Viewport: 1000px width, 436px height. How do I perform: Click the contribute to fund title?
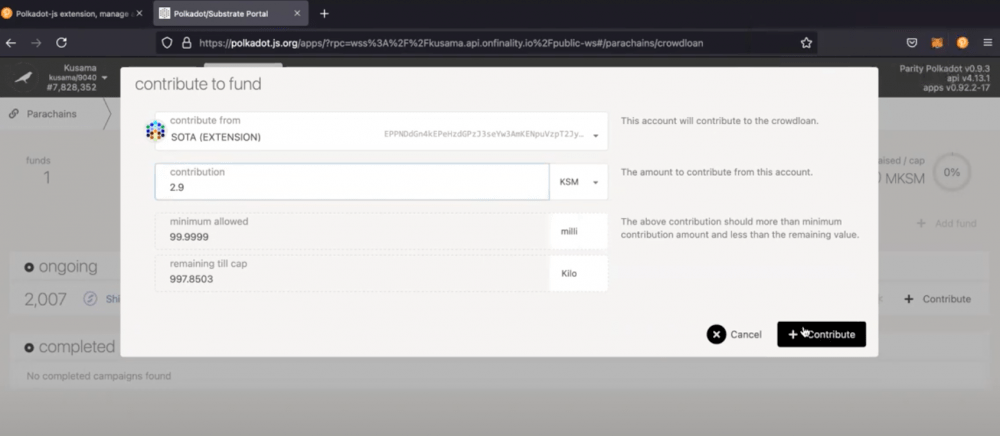pos(198,84)
